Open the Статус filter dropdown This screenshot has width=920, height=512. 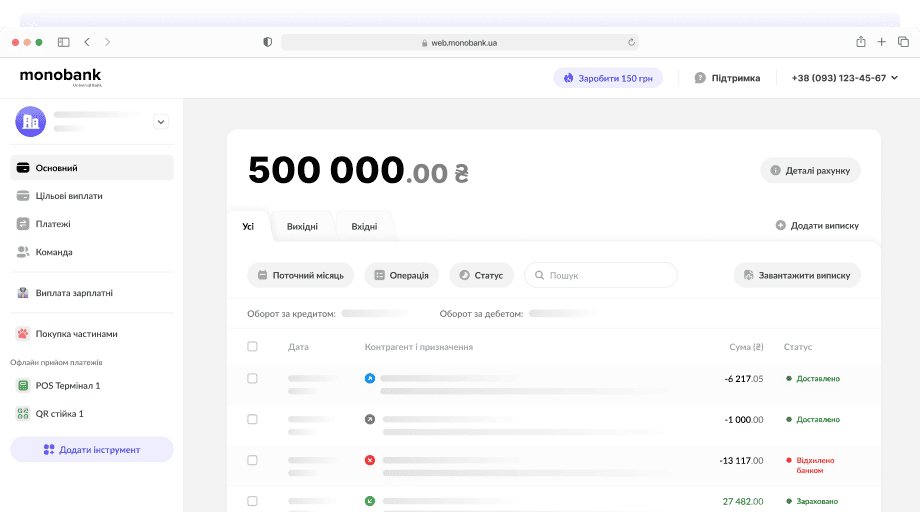[482, 275]
